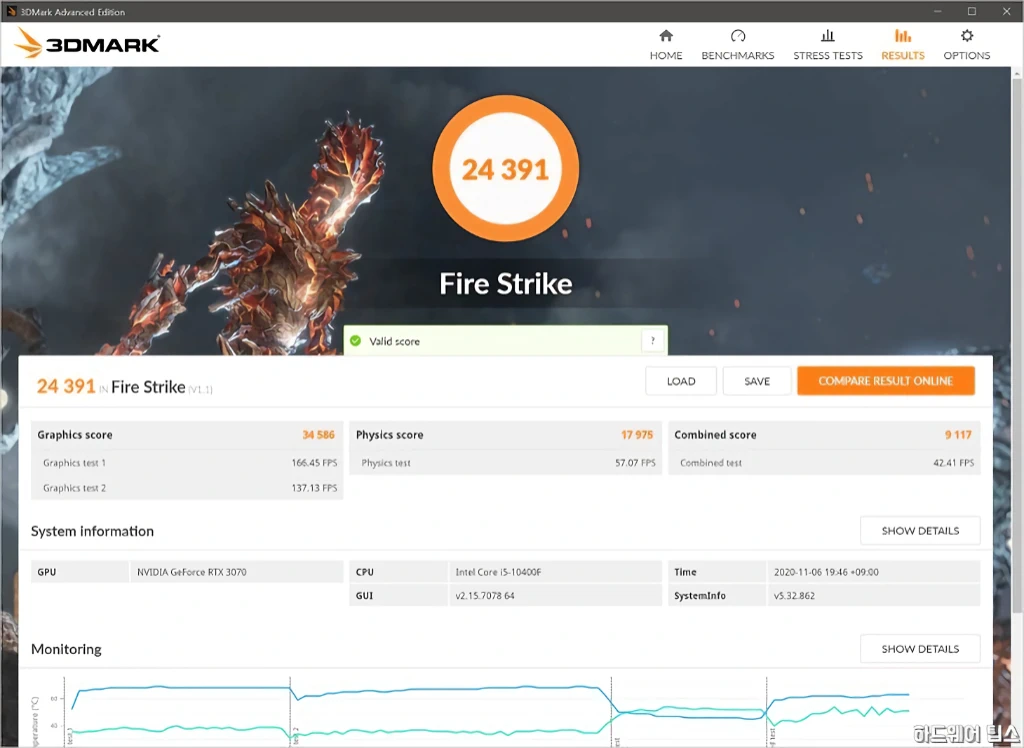Viewport: 1024px width, 748px height.
Task: Click the Monitoring heading
Action: [x=66, y=649]
